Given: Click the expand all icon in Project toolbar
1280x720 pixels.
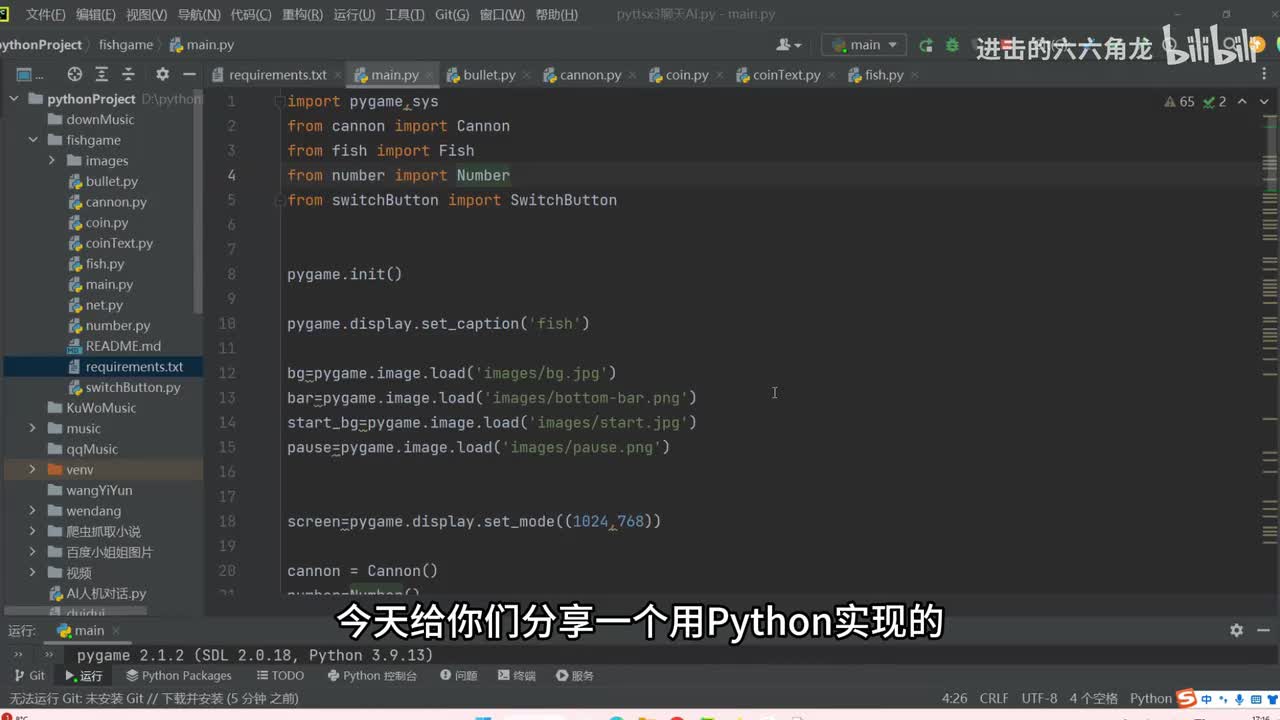Looking at the screenshot, I should coord(101,74).
